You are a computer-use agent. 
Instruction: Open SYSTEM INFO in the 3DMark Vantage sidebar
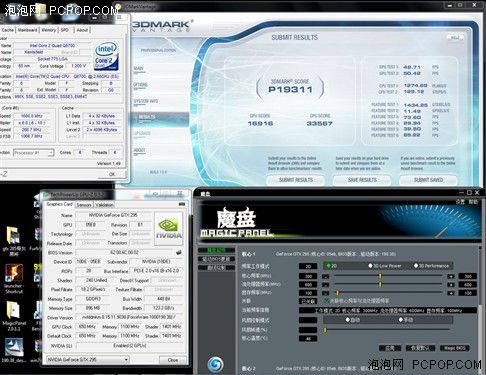[x=146, y=101]
